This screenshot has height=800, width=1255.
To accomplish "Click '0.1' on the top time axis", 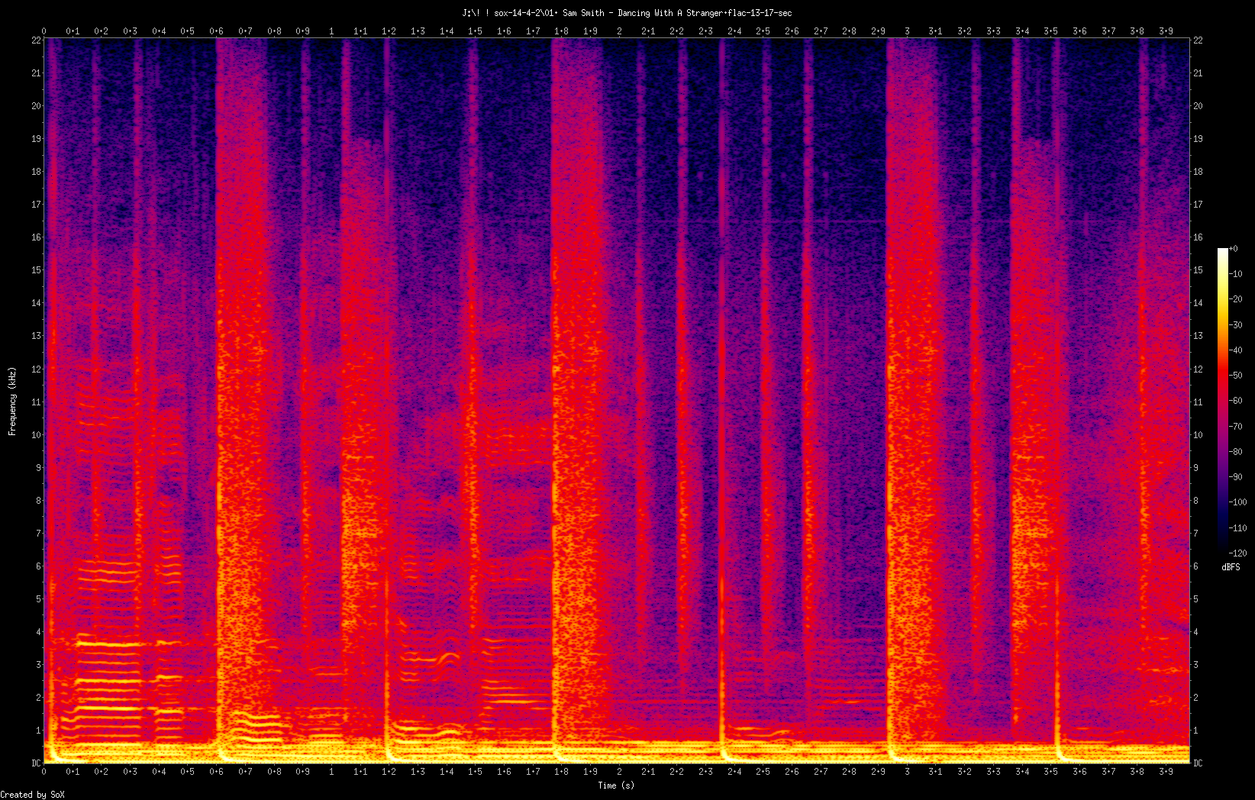I will click(72, 30).
